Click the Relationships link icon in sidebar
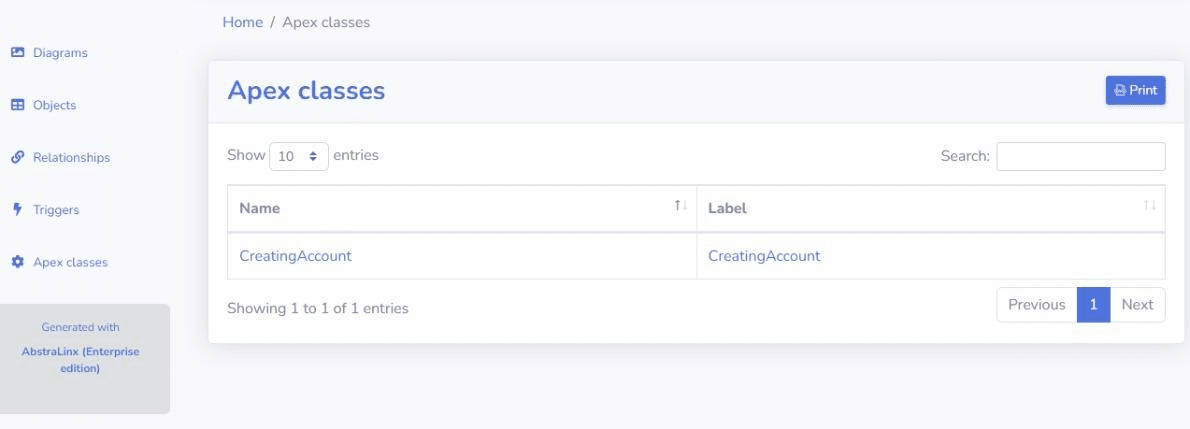Image resolution: width=1190 pixels, height=429 pixels. pyautogui.click(x=16, y=157)
